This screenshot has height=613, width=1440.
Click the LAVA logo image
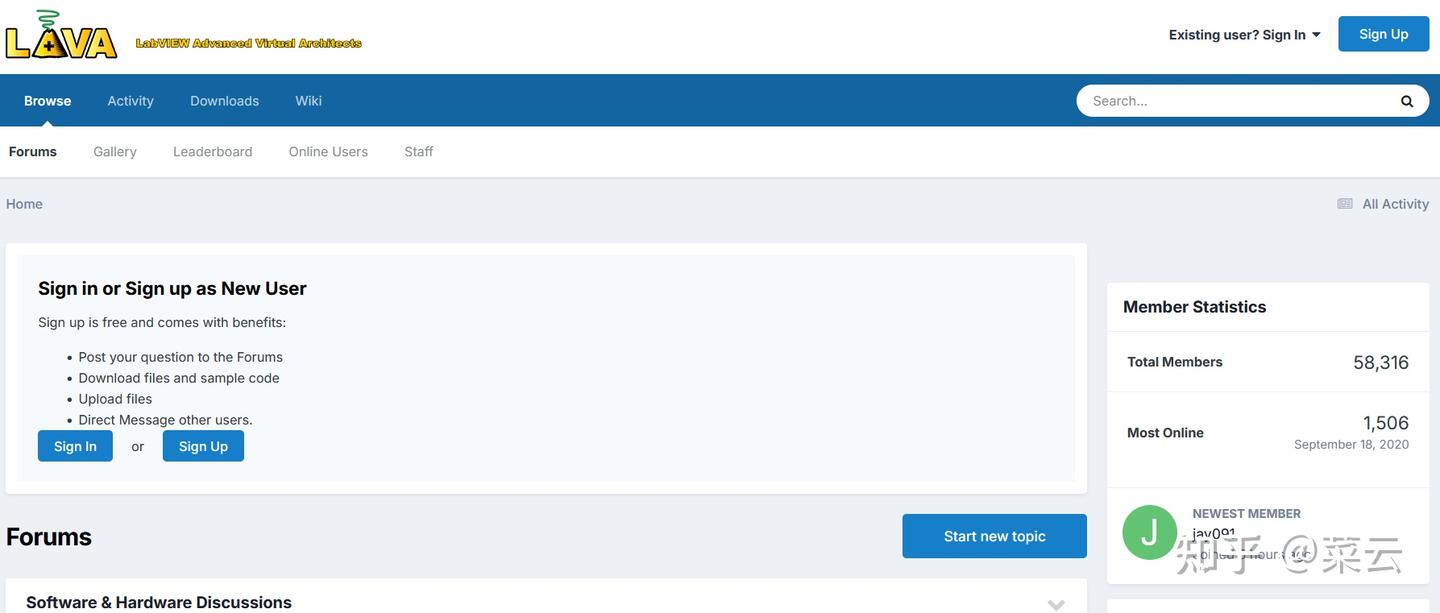tap(62, 35)
